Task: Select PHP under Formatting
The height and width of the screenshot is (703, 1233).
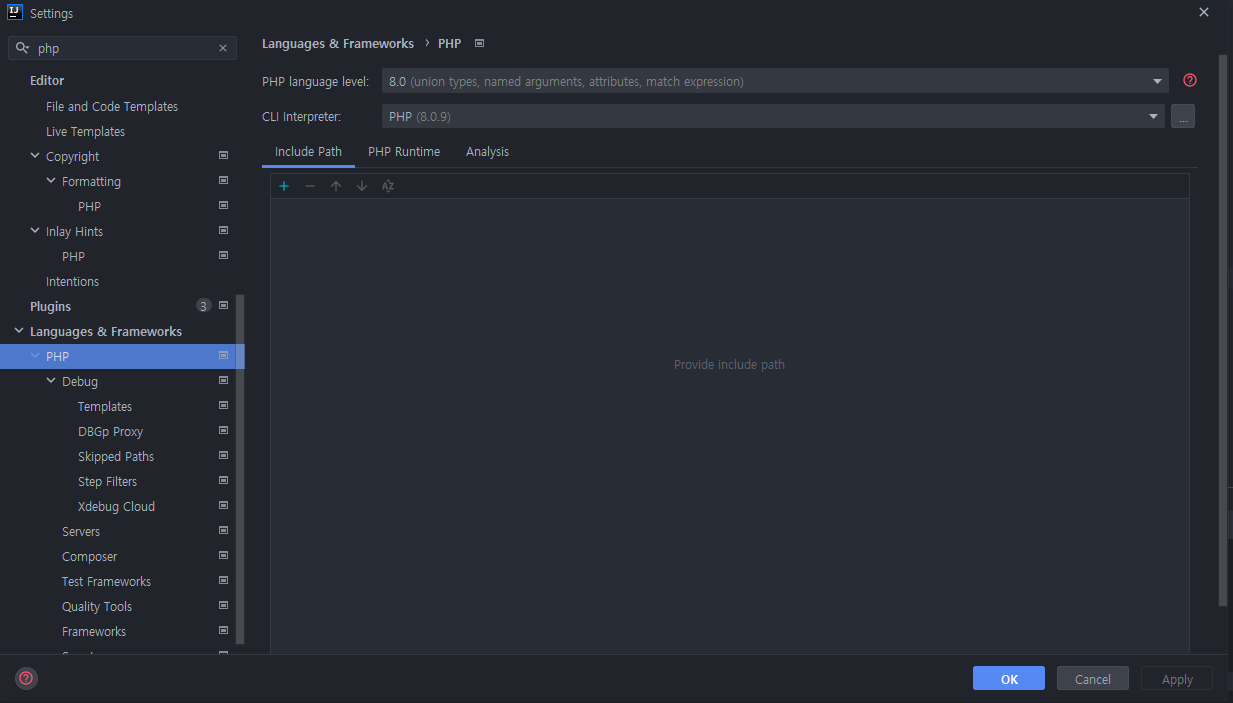Action: pos(89,206)
